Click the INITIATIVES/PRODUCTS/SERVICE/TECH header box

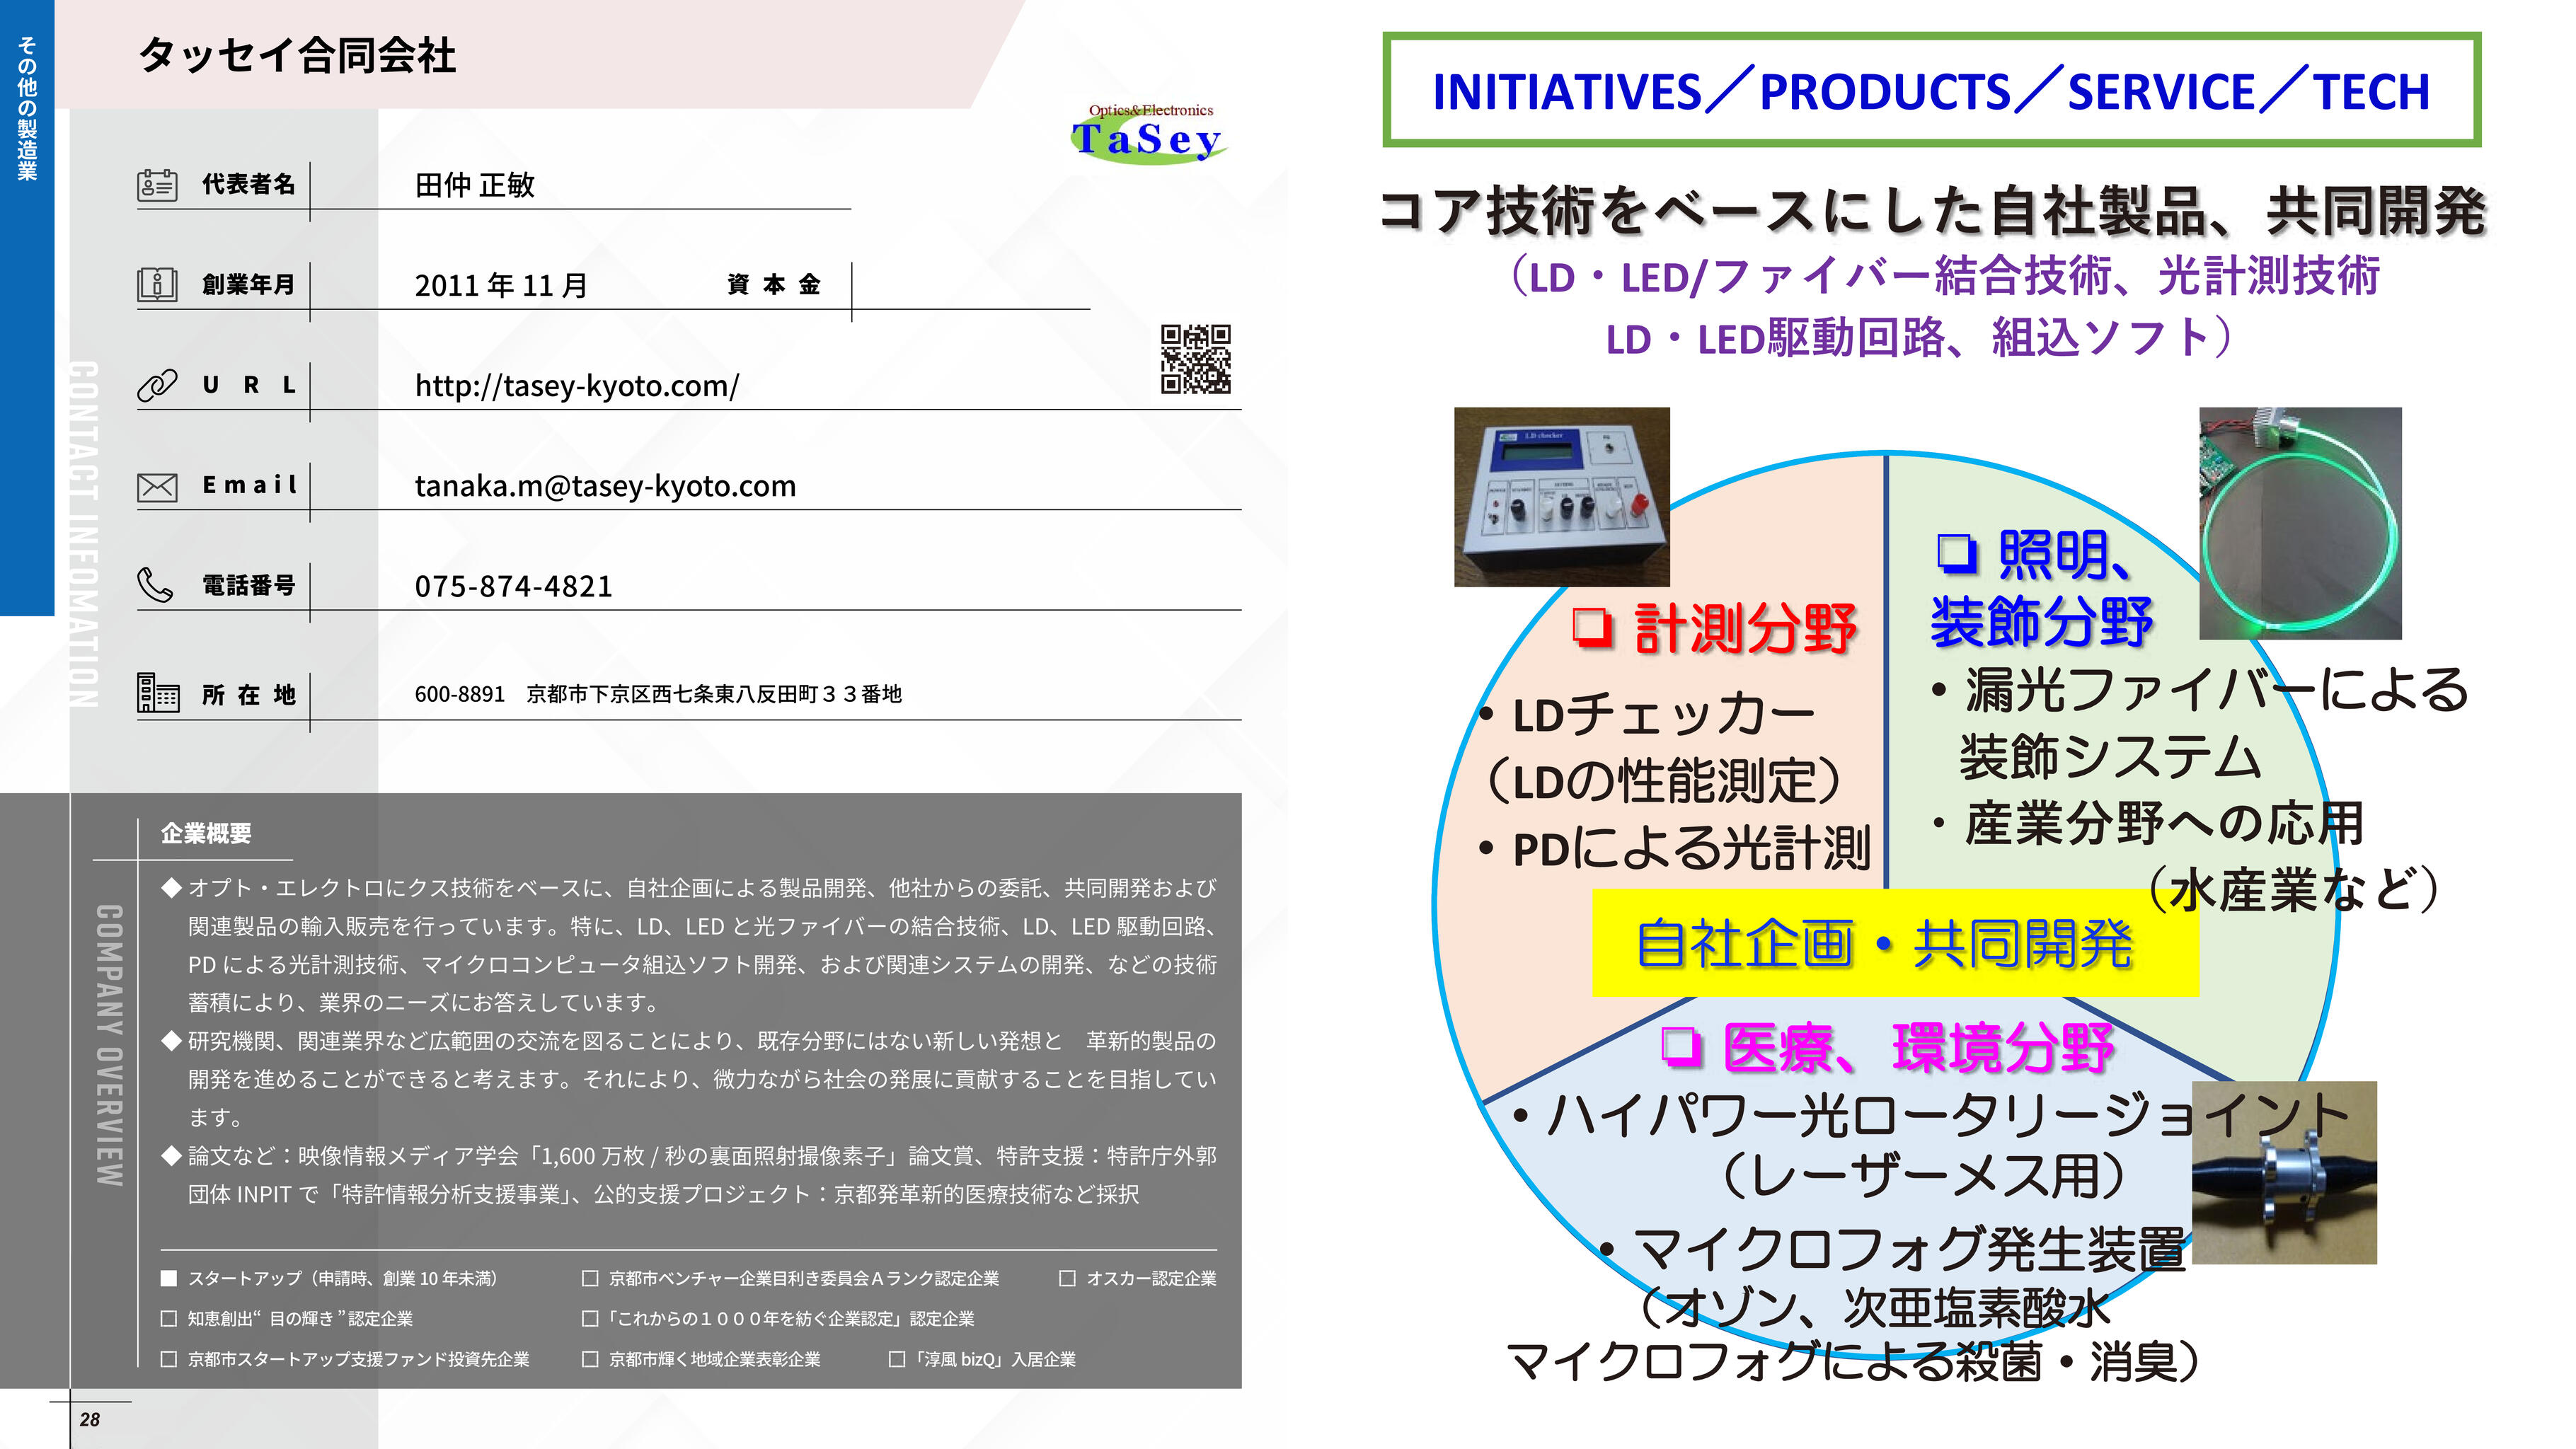[x=1931, y=90]
